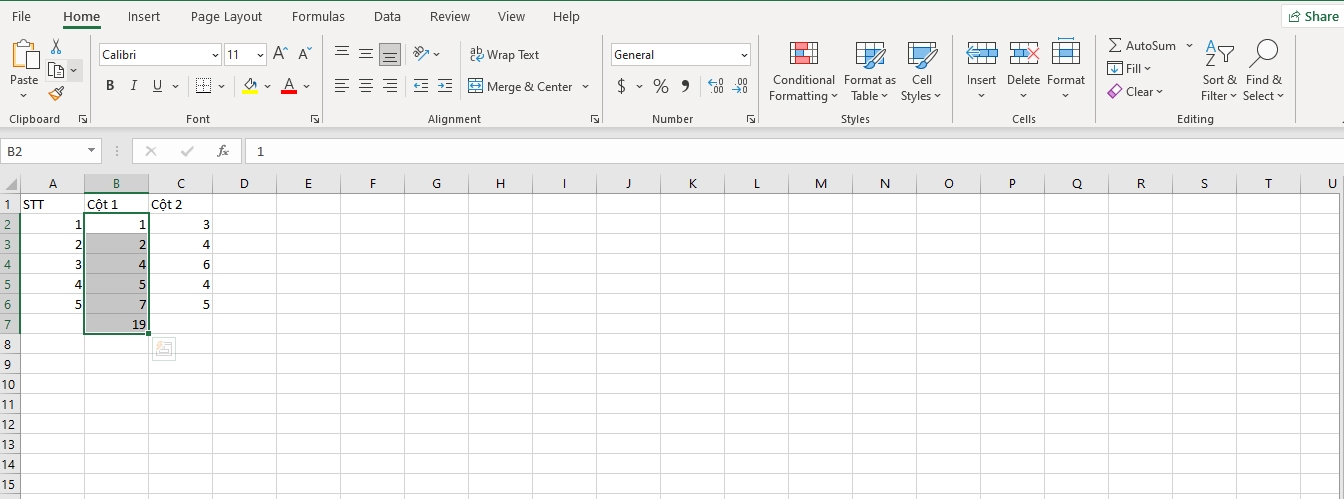
Task: Decrease font size with the smaller A icon
Action: click(x=304, y=54)
